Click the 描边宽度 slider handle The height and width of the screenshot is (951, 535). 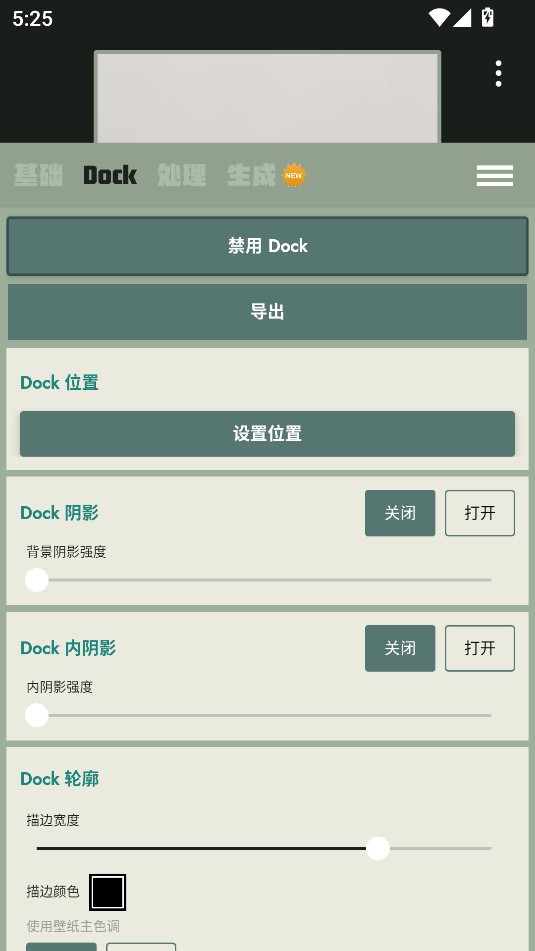click(378, 849)
